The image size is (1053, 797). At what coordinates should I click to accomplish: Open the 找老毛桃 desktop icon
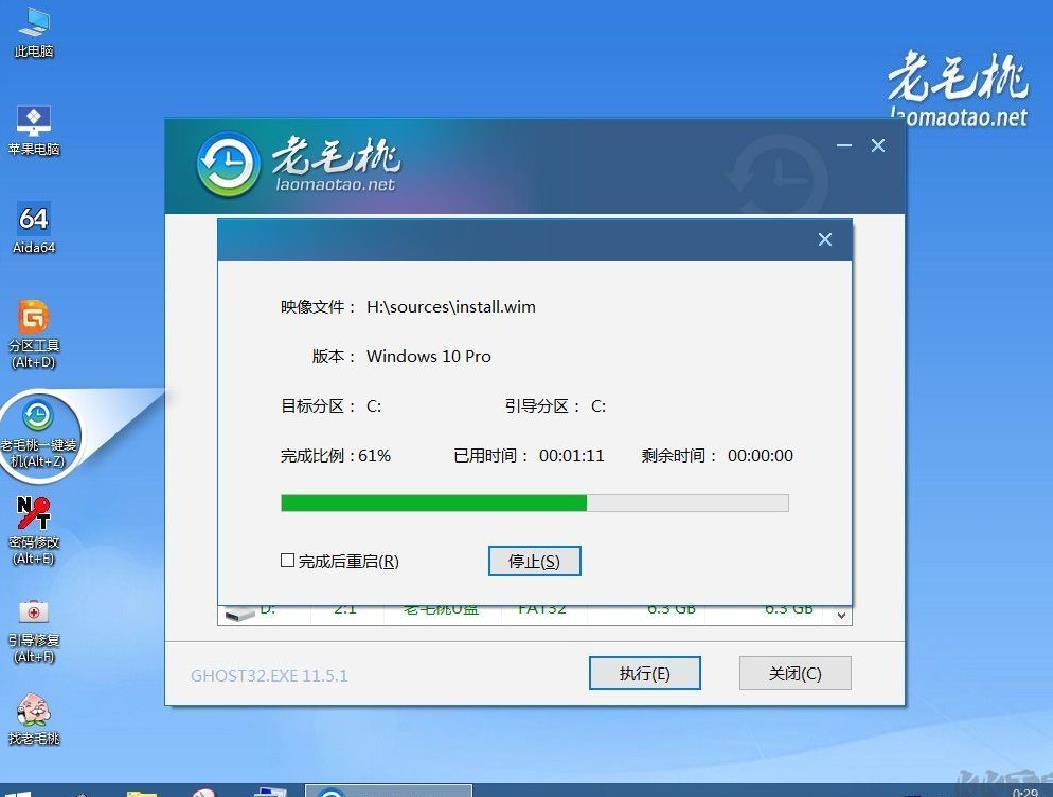point(34,720)
